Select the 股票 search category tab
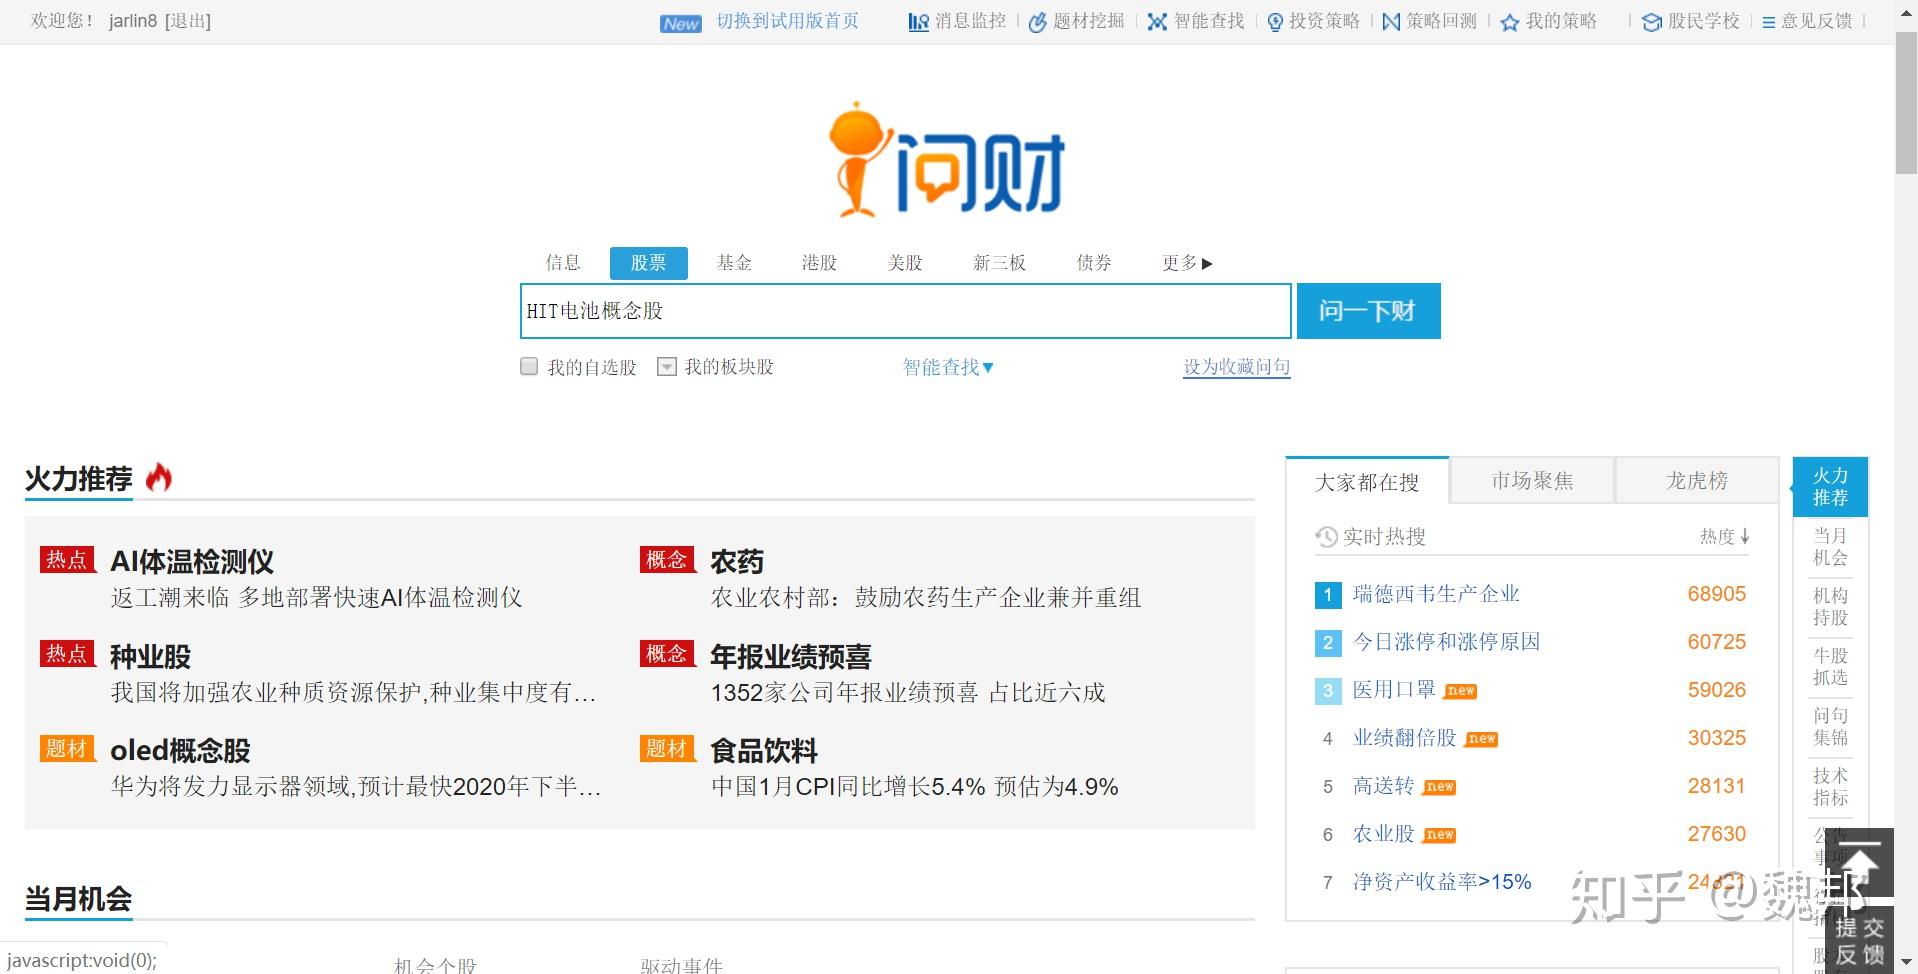1918x974 pixels. pyautogui.click(x=648, y=263)
